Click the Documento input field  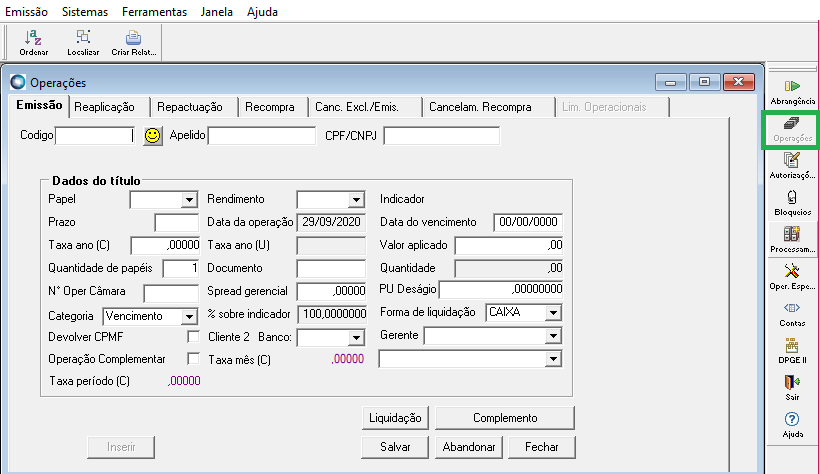(x=331, y=269)
